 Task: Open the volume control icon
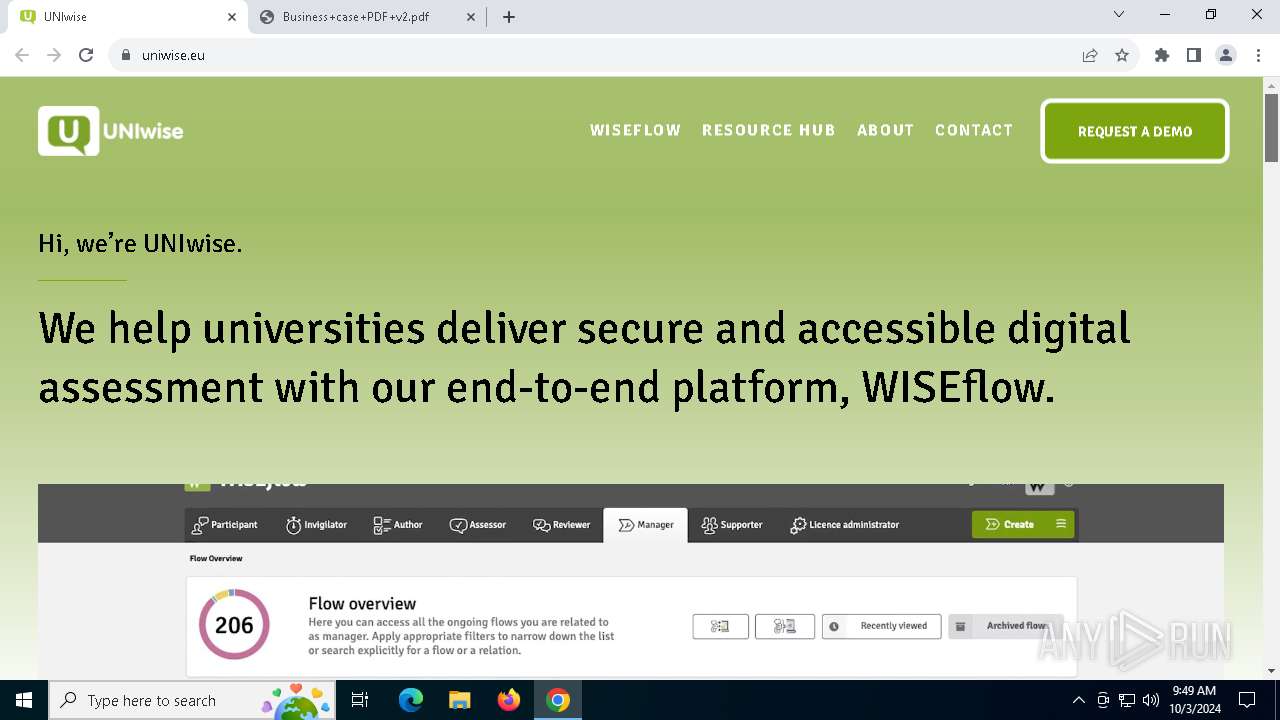pyautogui.click(x=1151, y=700)
